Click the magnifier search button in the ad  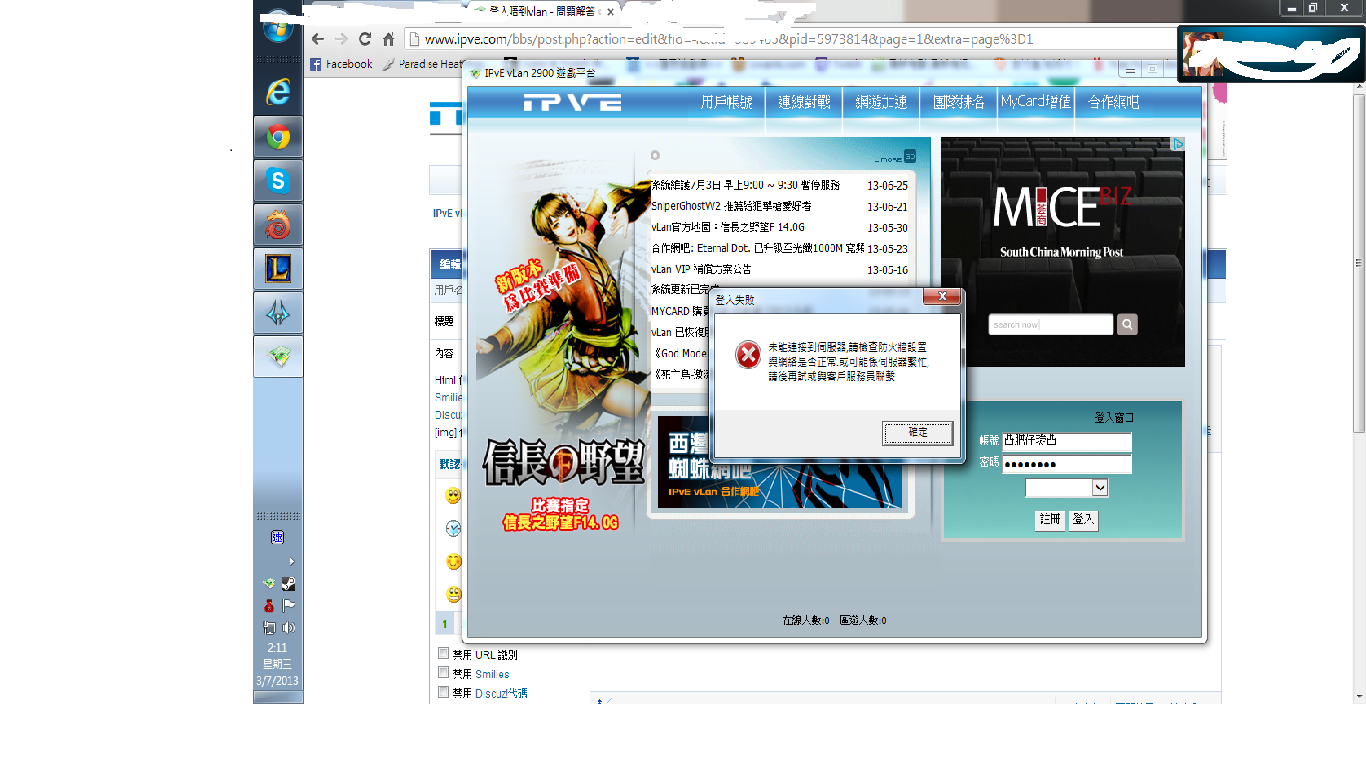click(1127, 325)
